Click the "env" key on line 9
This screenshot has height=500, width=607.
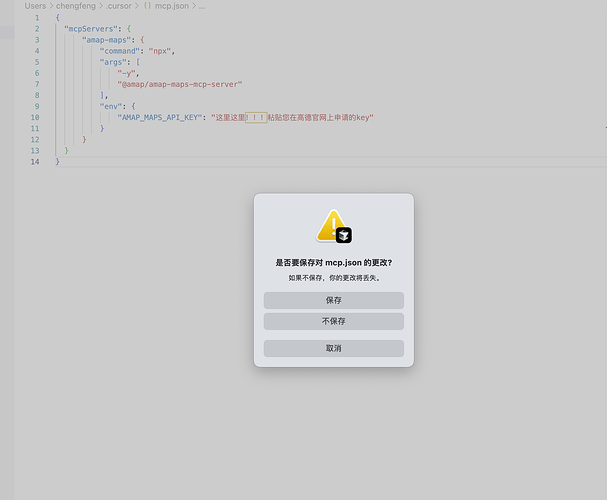coord(110,106)
